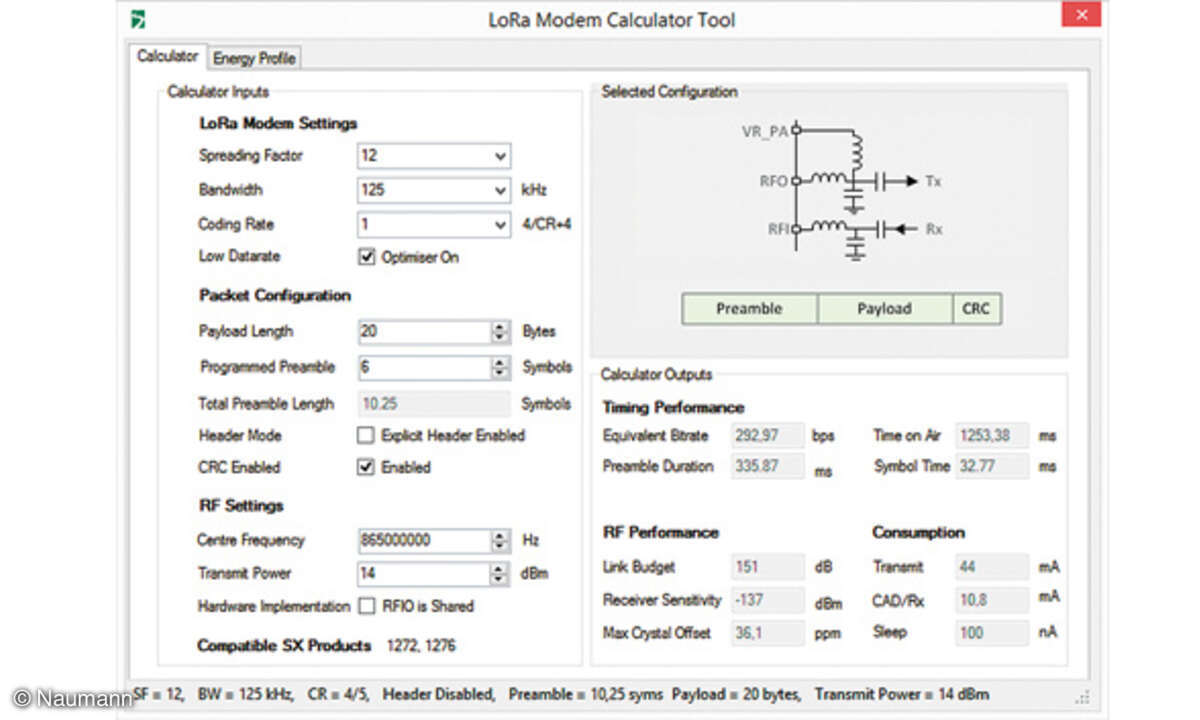Adjust the Programmed Preamble spinner arrows
1200x720 pixels.
click(x=500, y=367)
